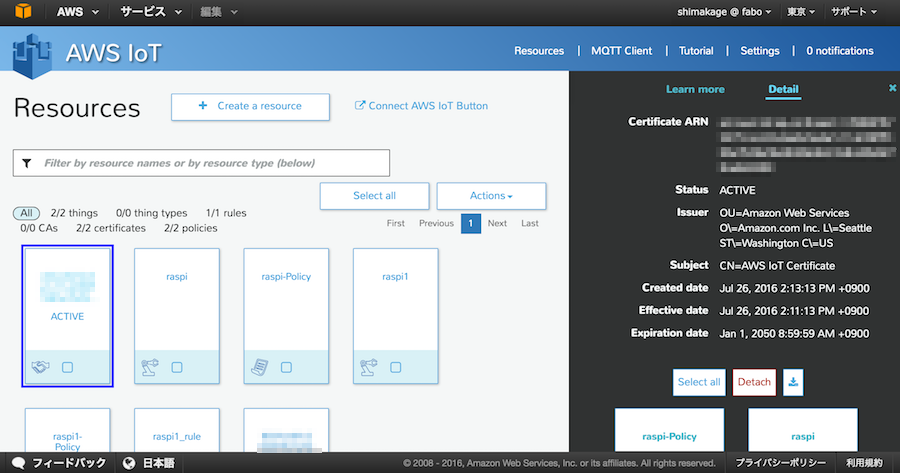The height and width of the screenshot is (473, 900).
Task: Switch to the Learn more tab
Action: coord(695,89)
